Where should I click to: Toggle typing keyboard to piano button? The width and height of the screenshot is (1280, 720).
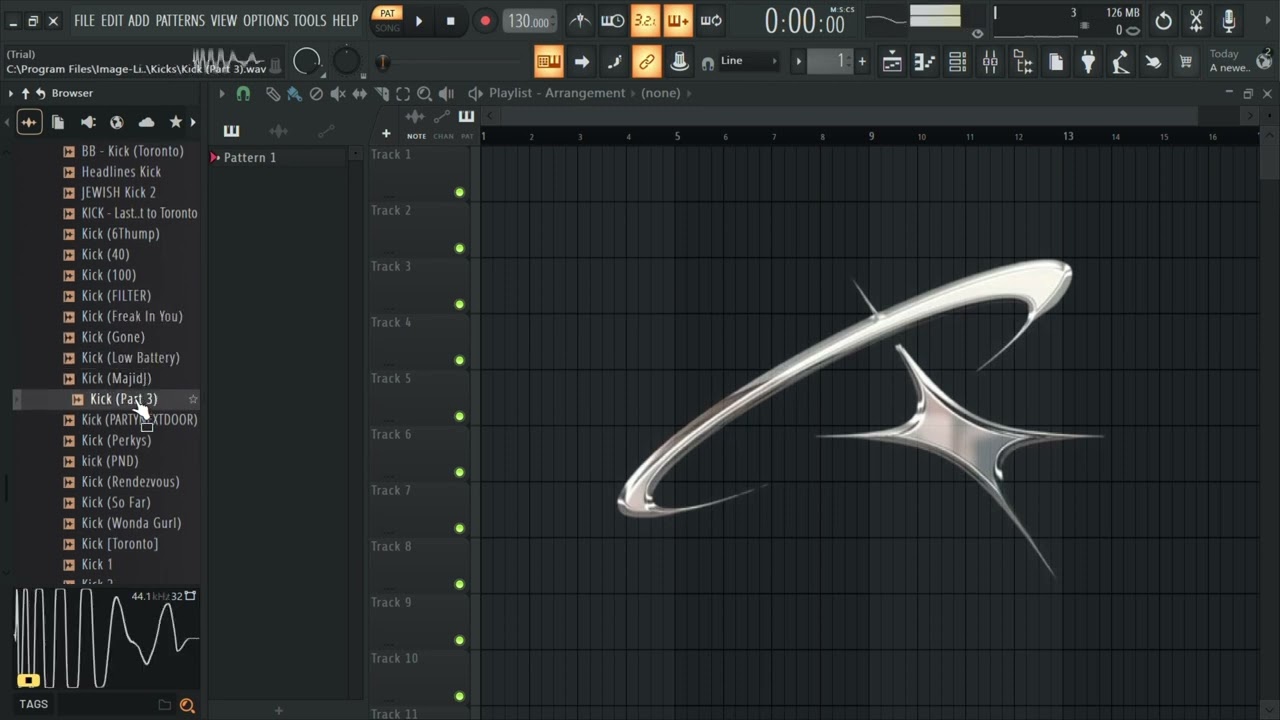click(x=548, y=62)
